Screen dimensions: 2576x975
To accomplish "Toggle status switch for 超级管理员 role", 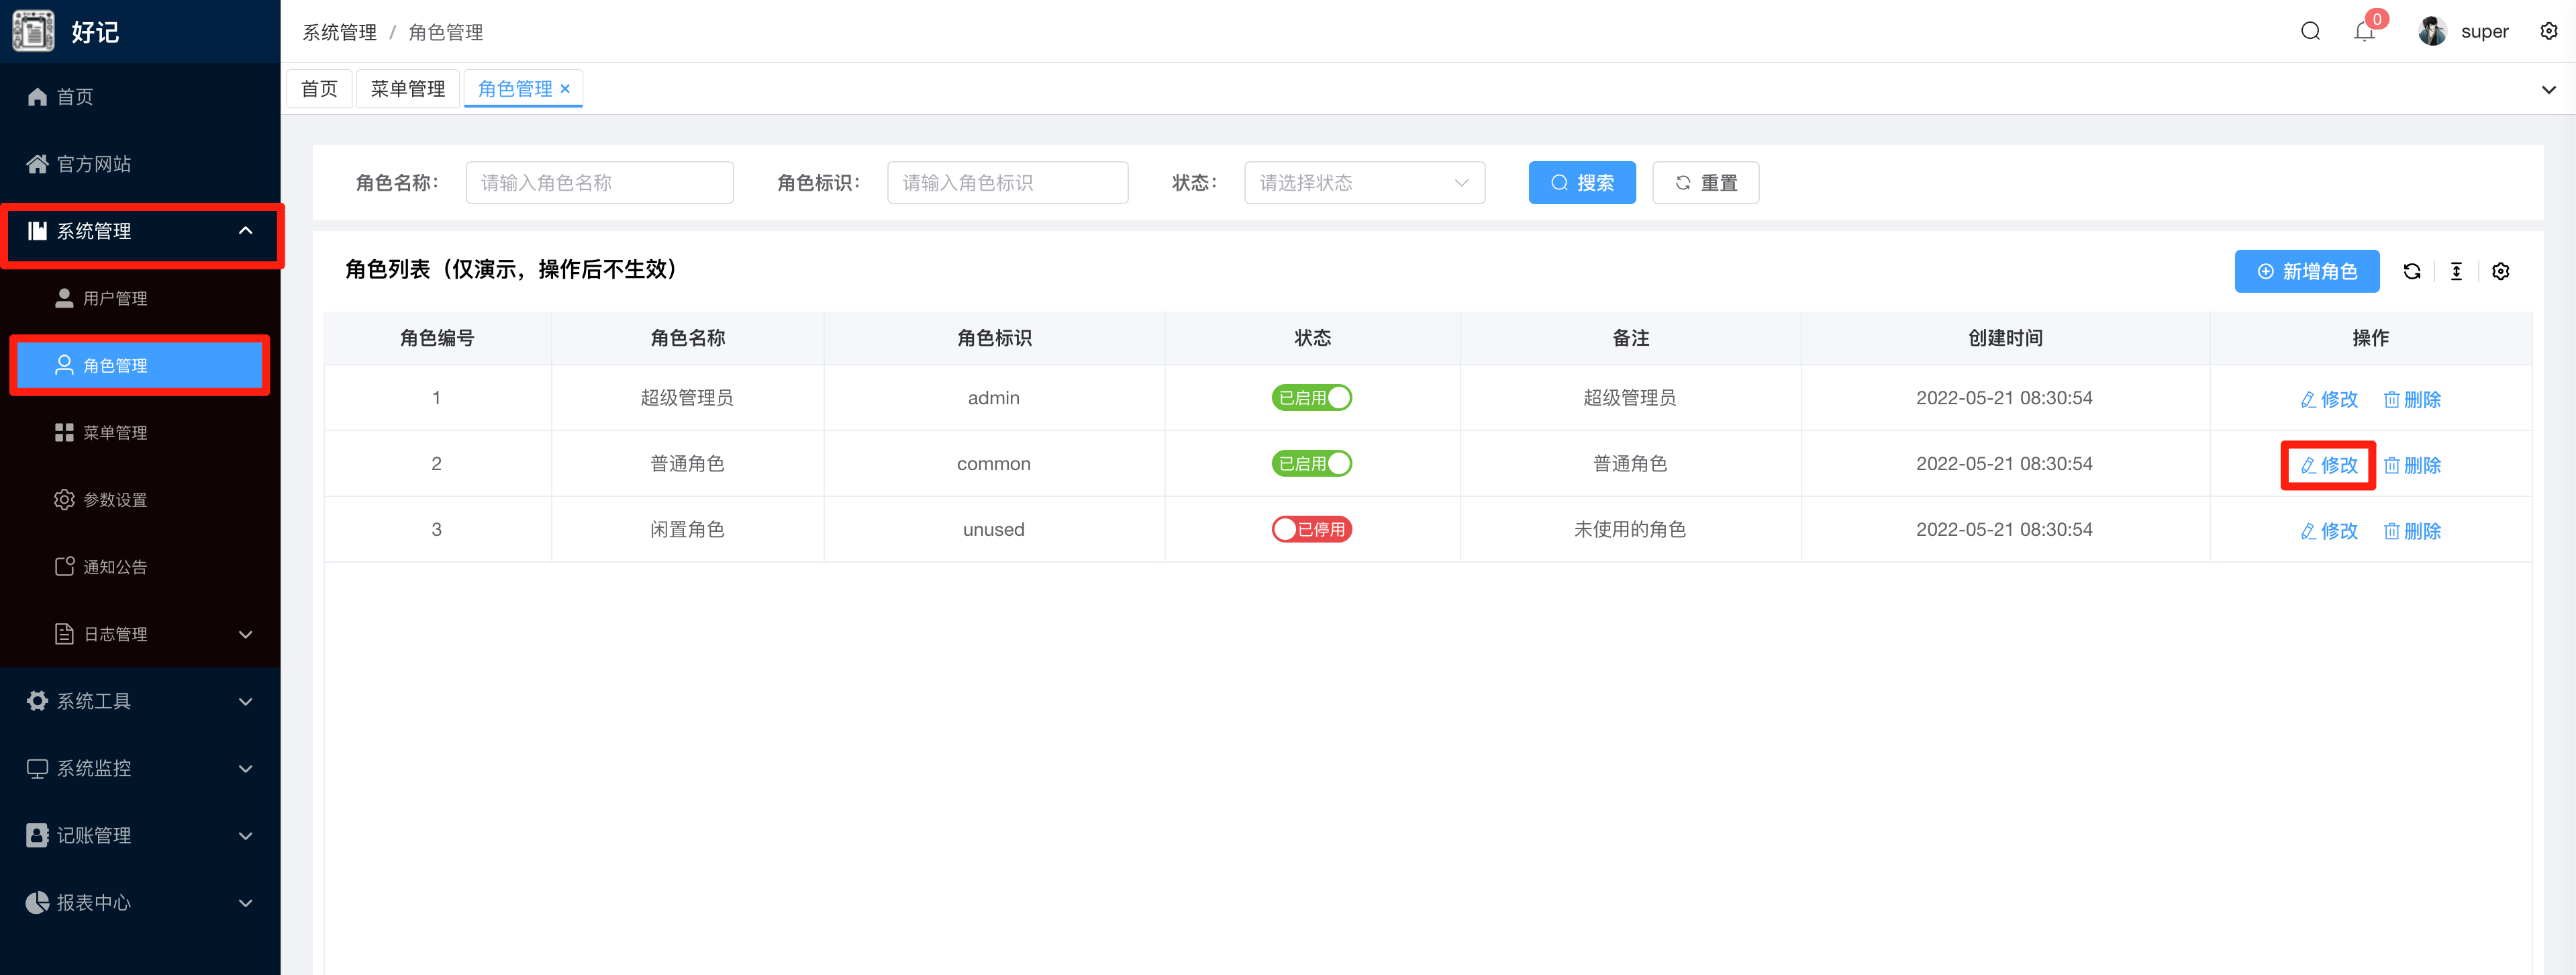I will (x=1311, y=398).
